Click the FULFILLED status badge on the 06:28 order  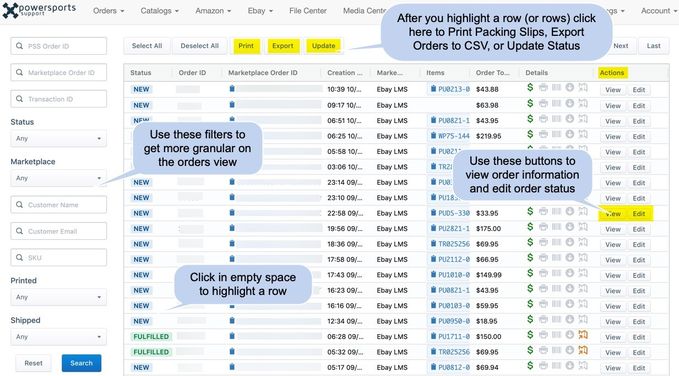[151, 337]
